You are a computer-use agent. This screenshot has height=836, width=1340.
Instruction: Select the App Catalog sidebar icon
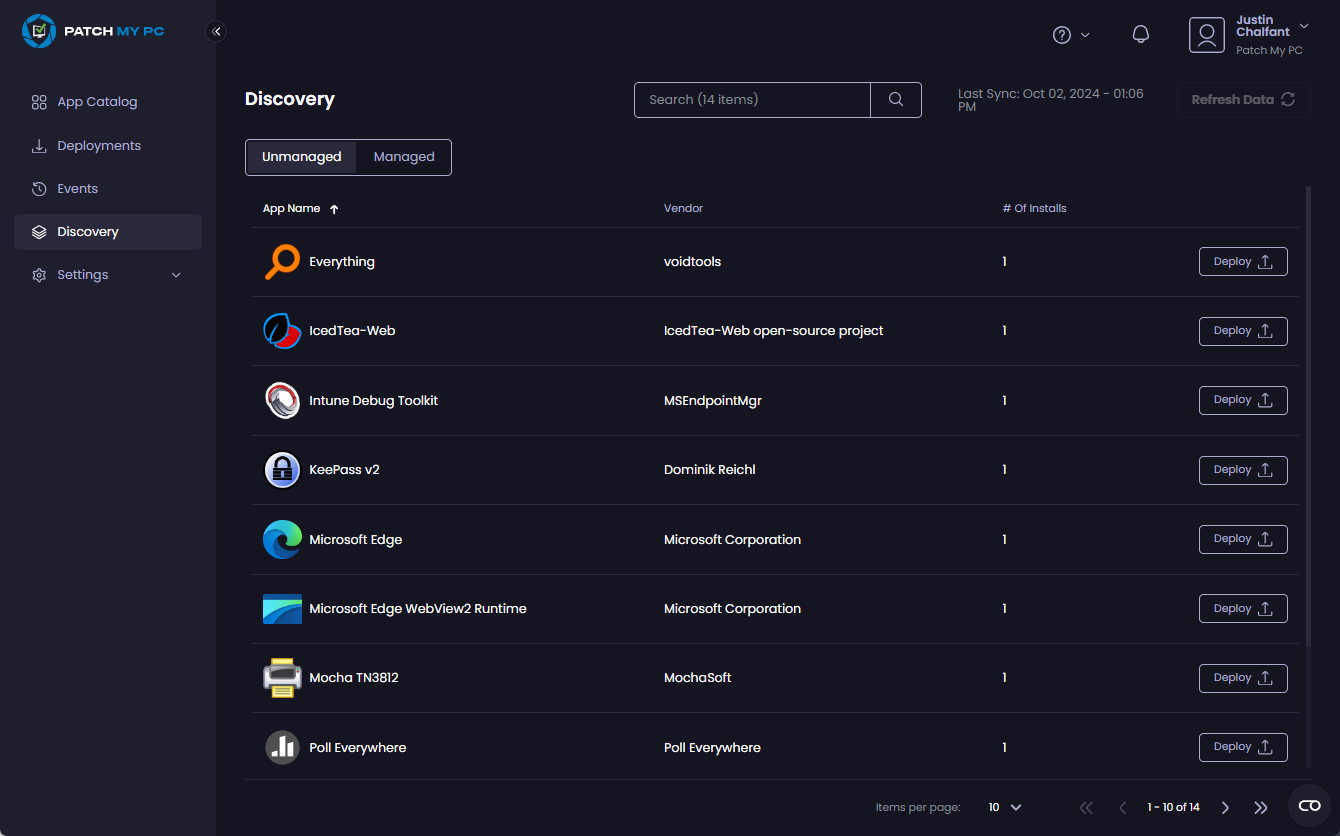coord(39,101)
